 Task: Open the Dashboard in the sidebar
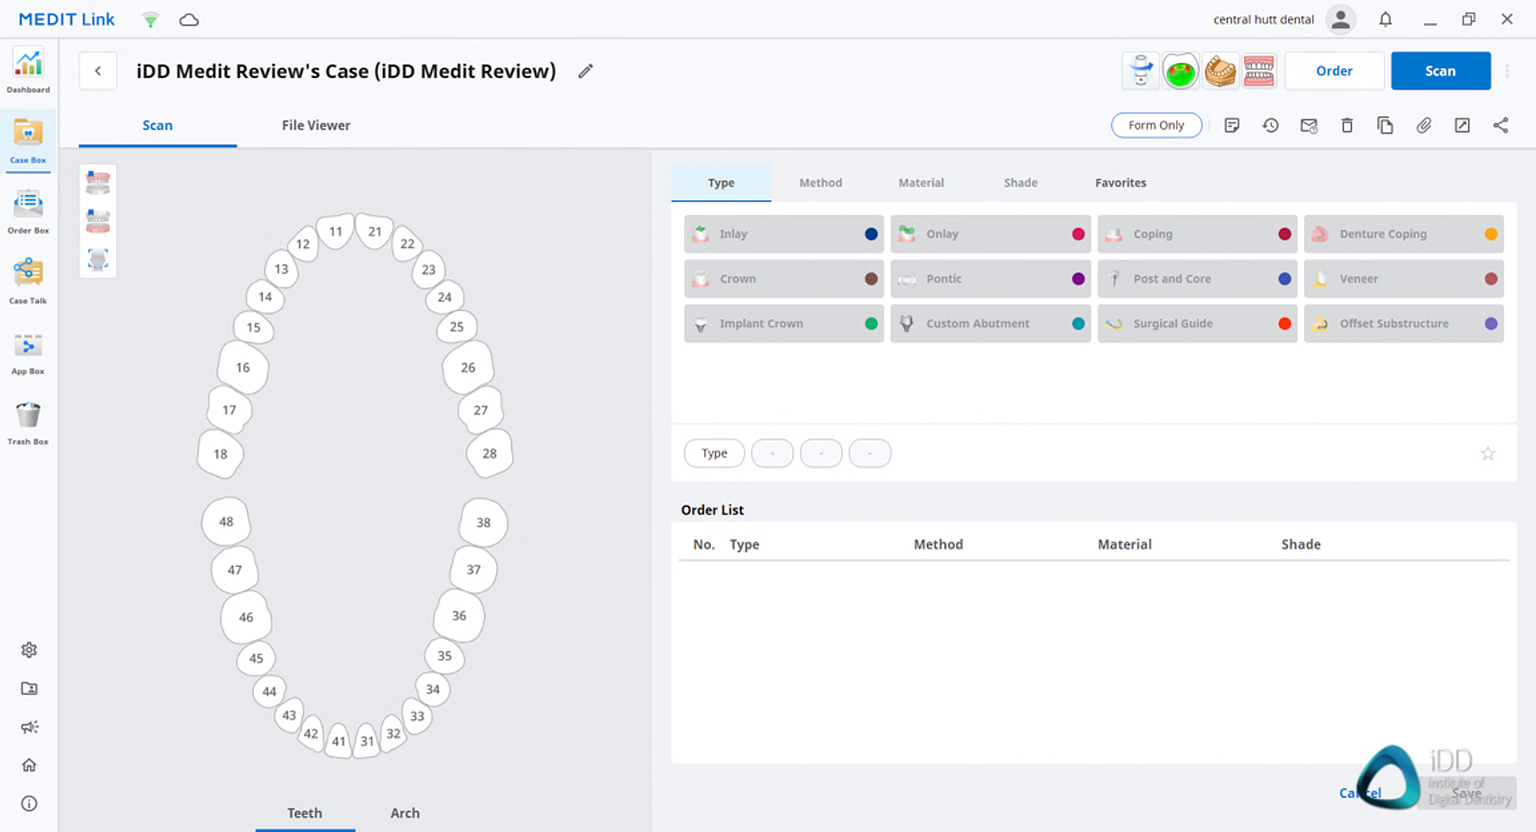[x=28, y=70]
